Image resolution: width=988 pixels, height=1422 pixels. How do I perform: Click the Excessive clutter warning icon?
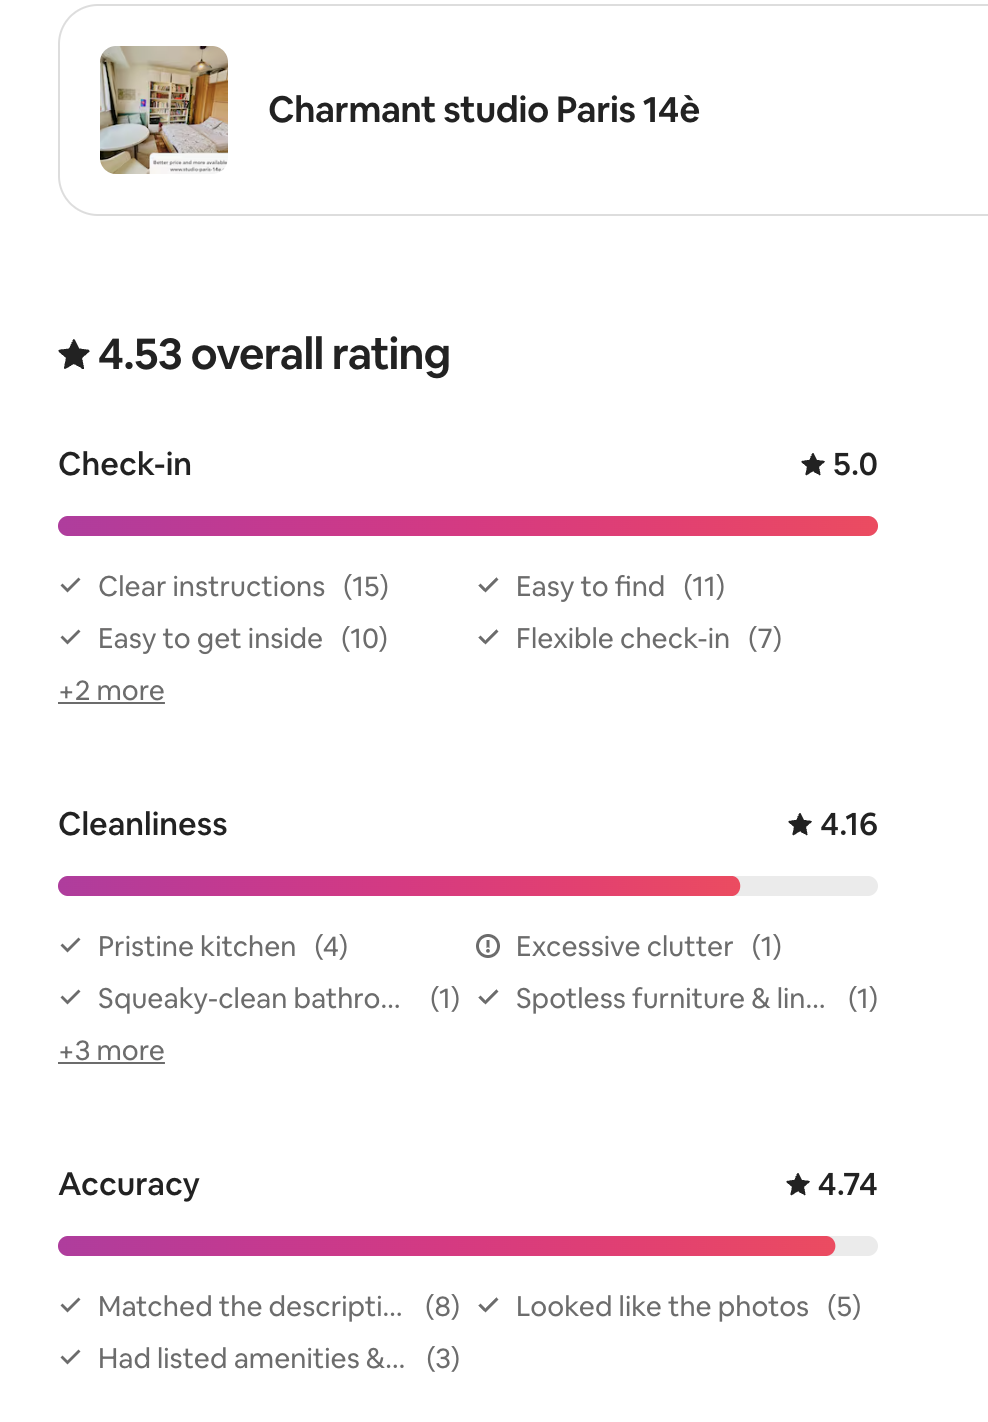click(x=488, y=946)
